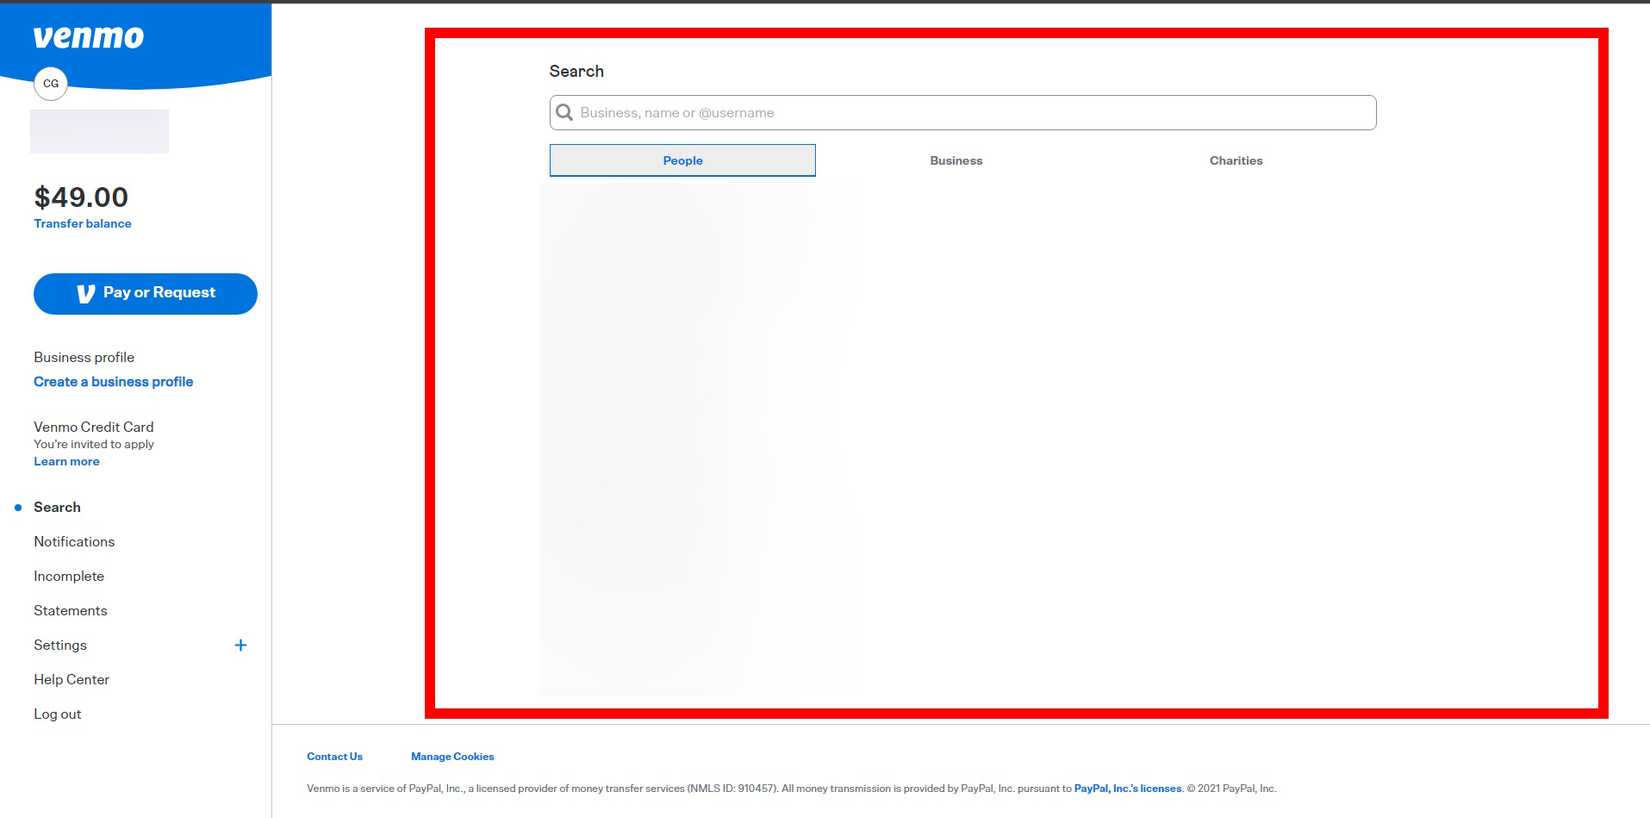Switch to the Business tab
The height and width of the screenshot is (818, 1650).
[956, 160]
